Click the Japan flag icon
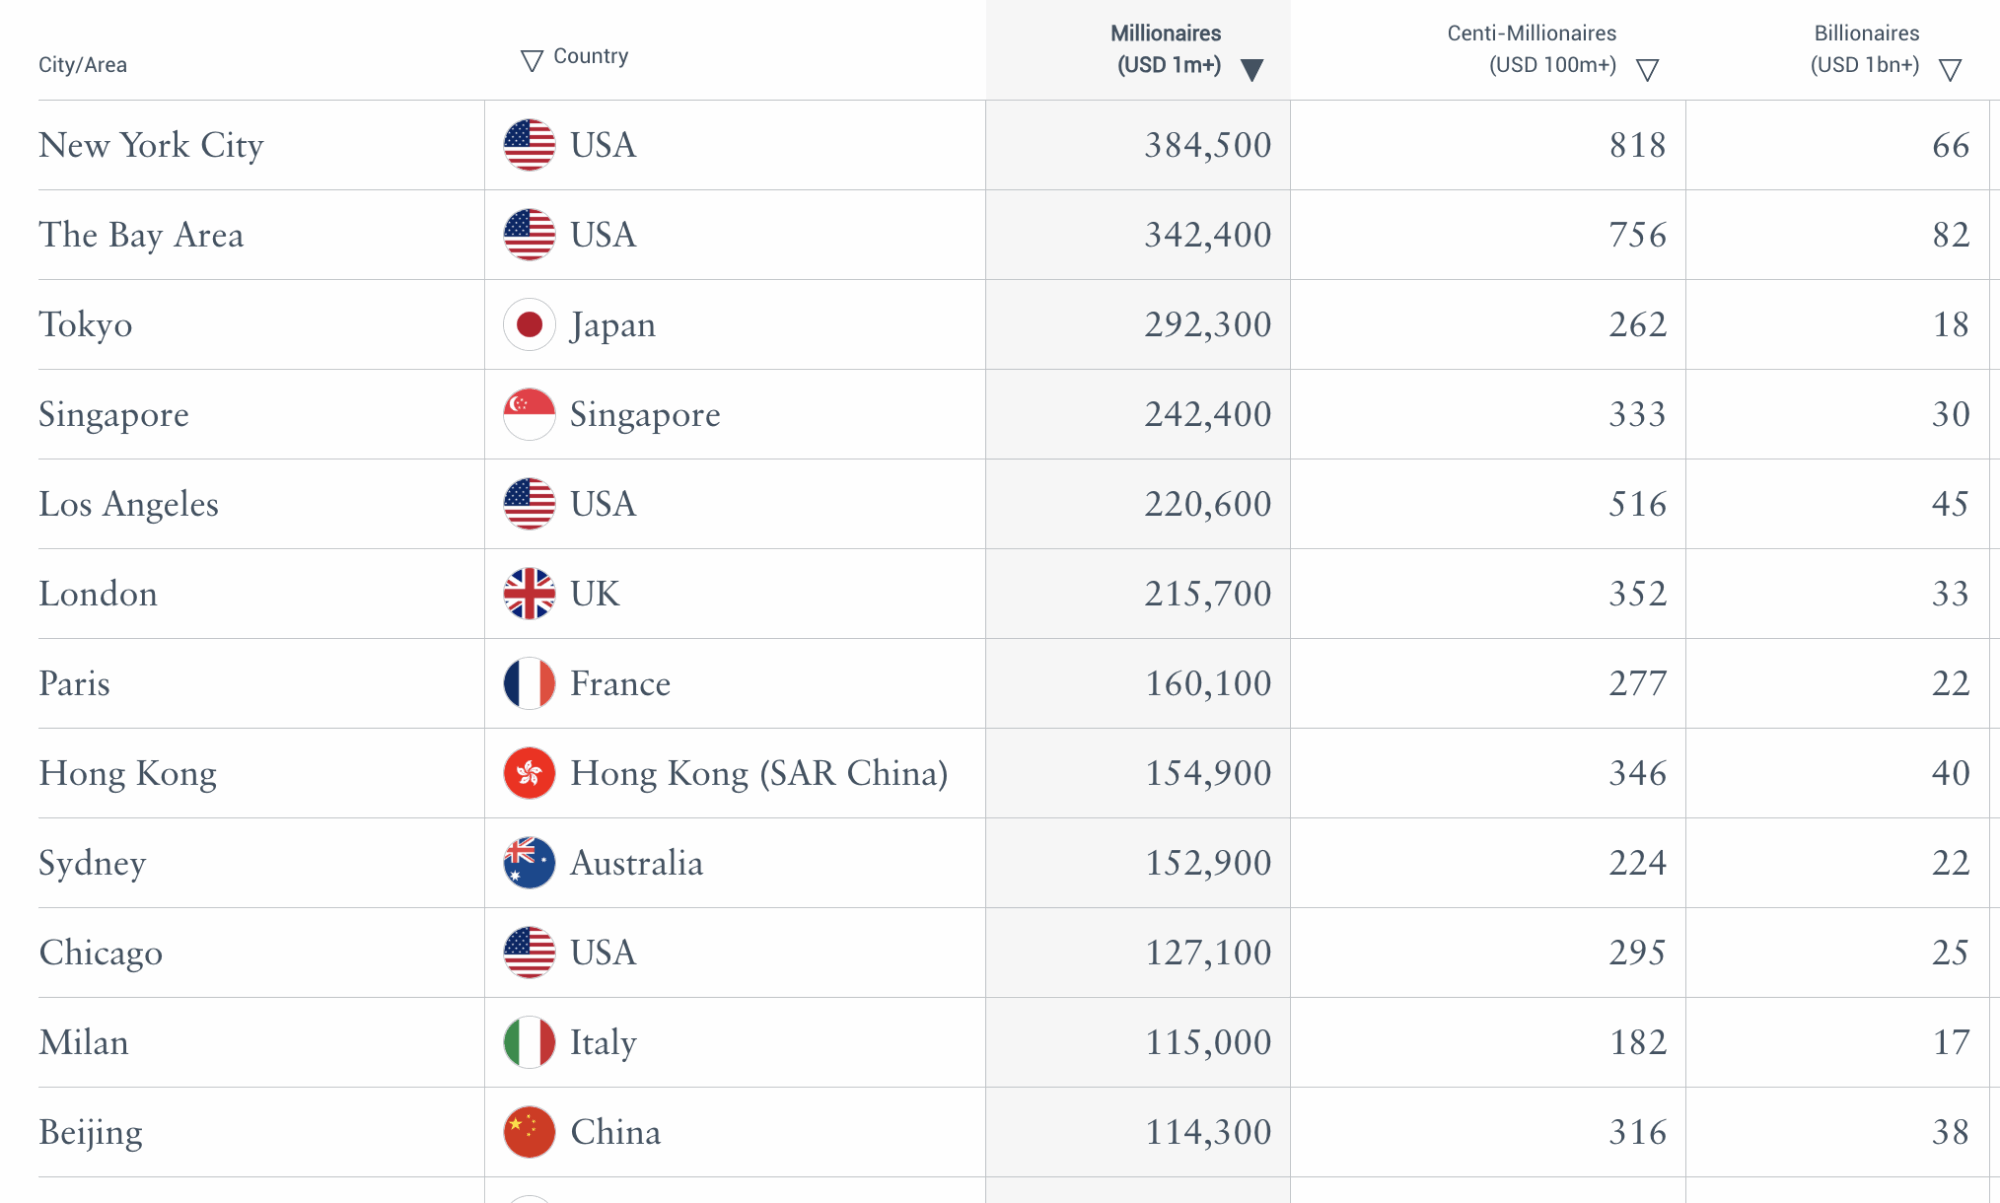This screenshot has height=1203, width=2000. tap(529, 325)
